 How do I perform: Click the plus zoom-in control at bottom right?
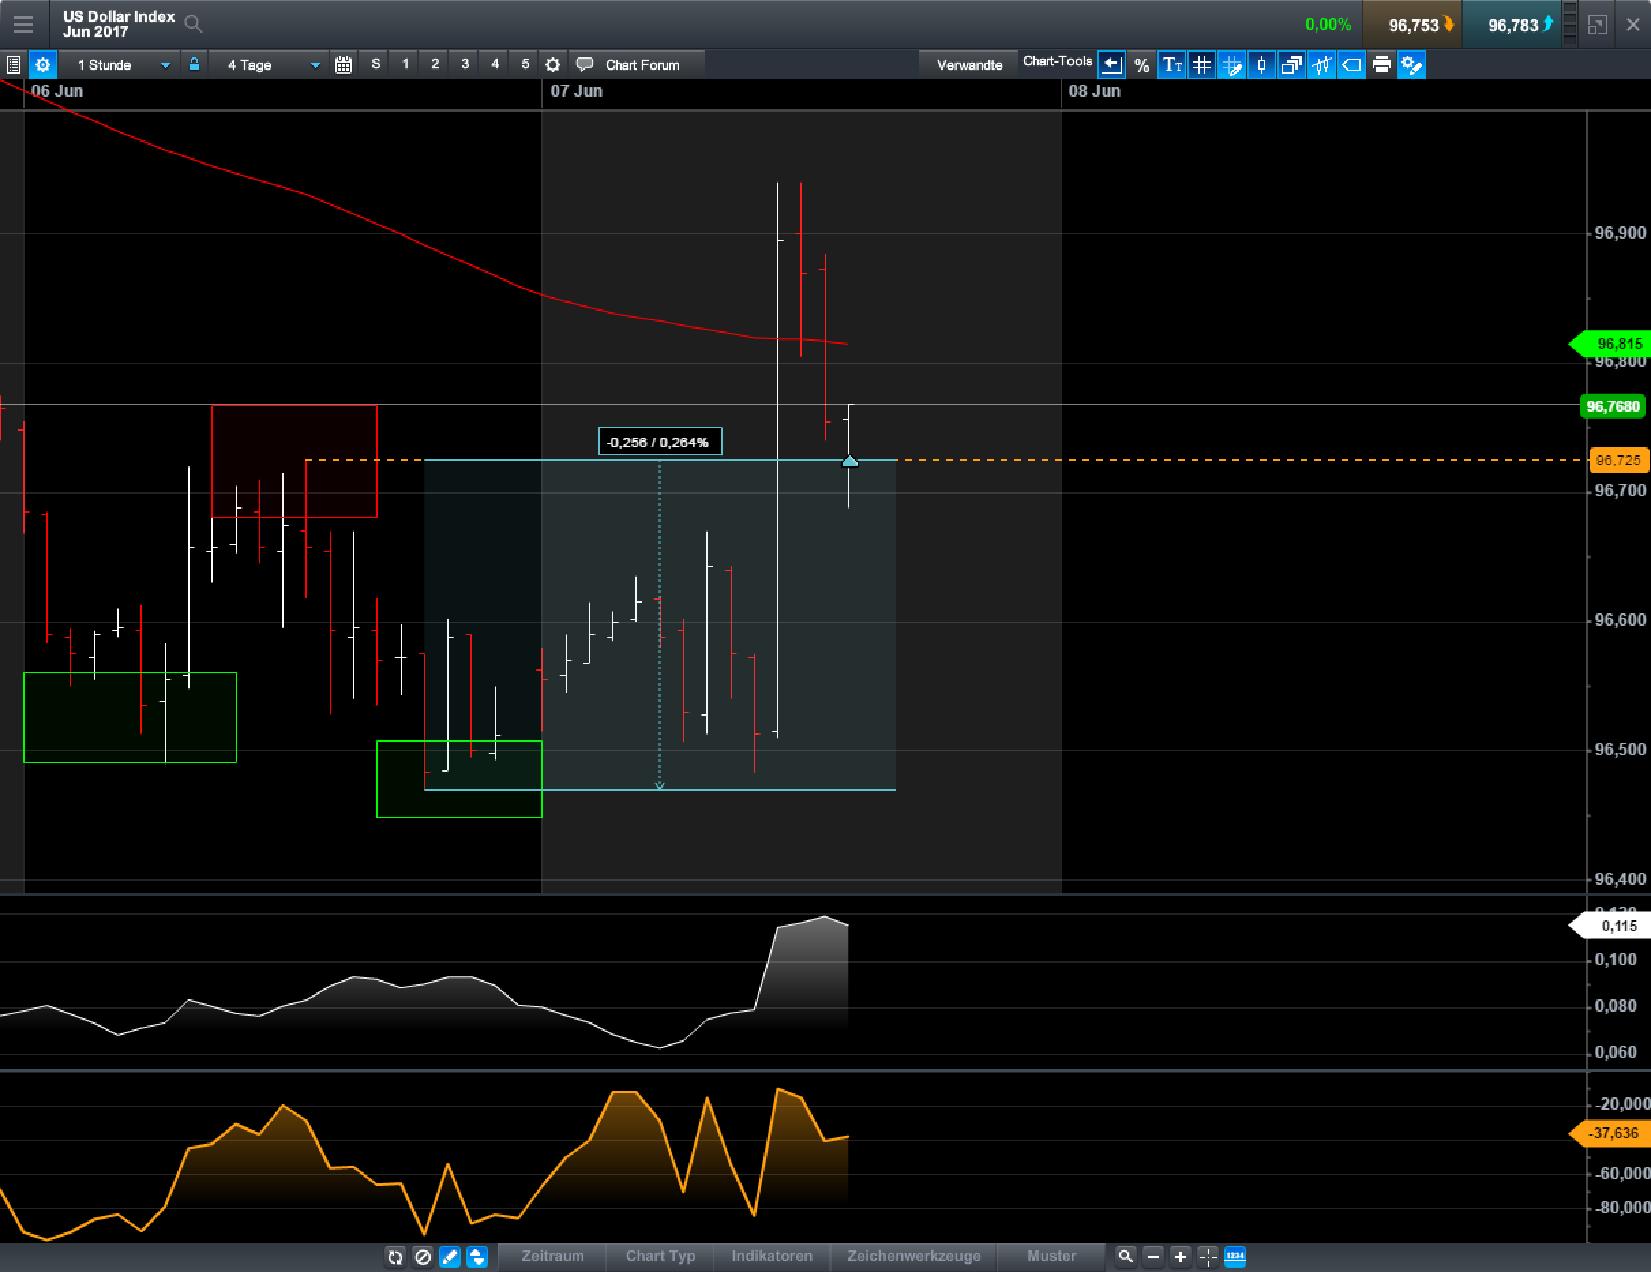click(x=1181, y=1257)
